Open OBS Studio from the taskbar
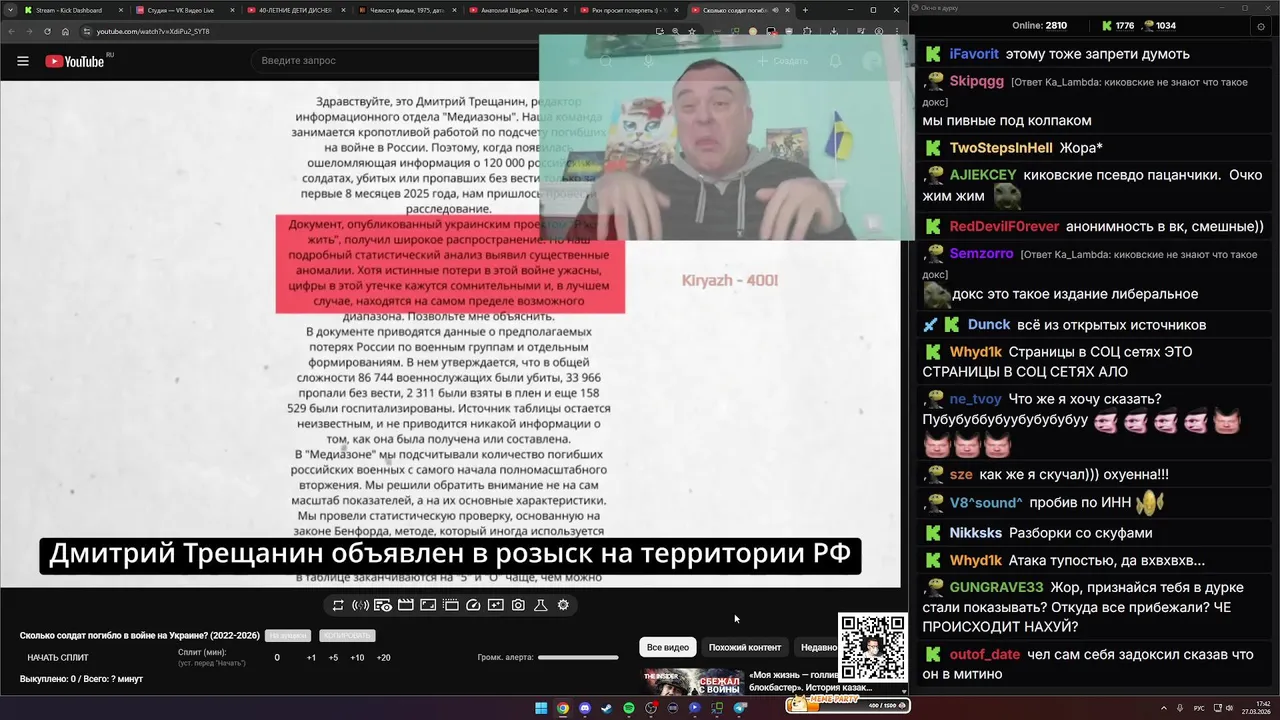The height and width of the screenshot is (720, 1280). coord(651,708)
